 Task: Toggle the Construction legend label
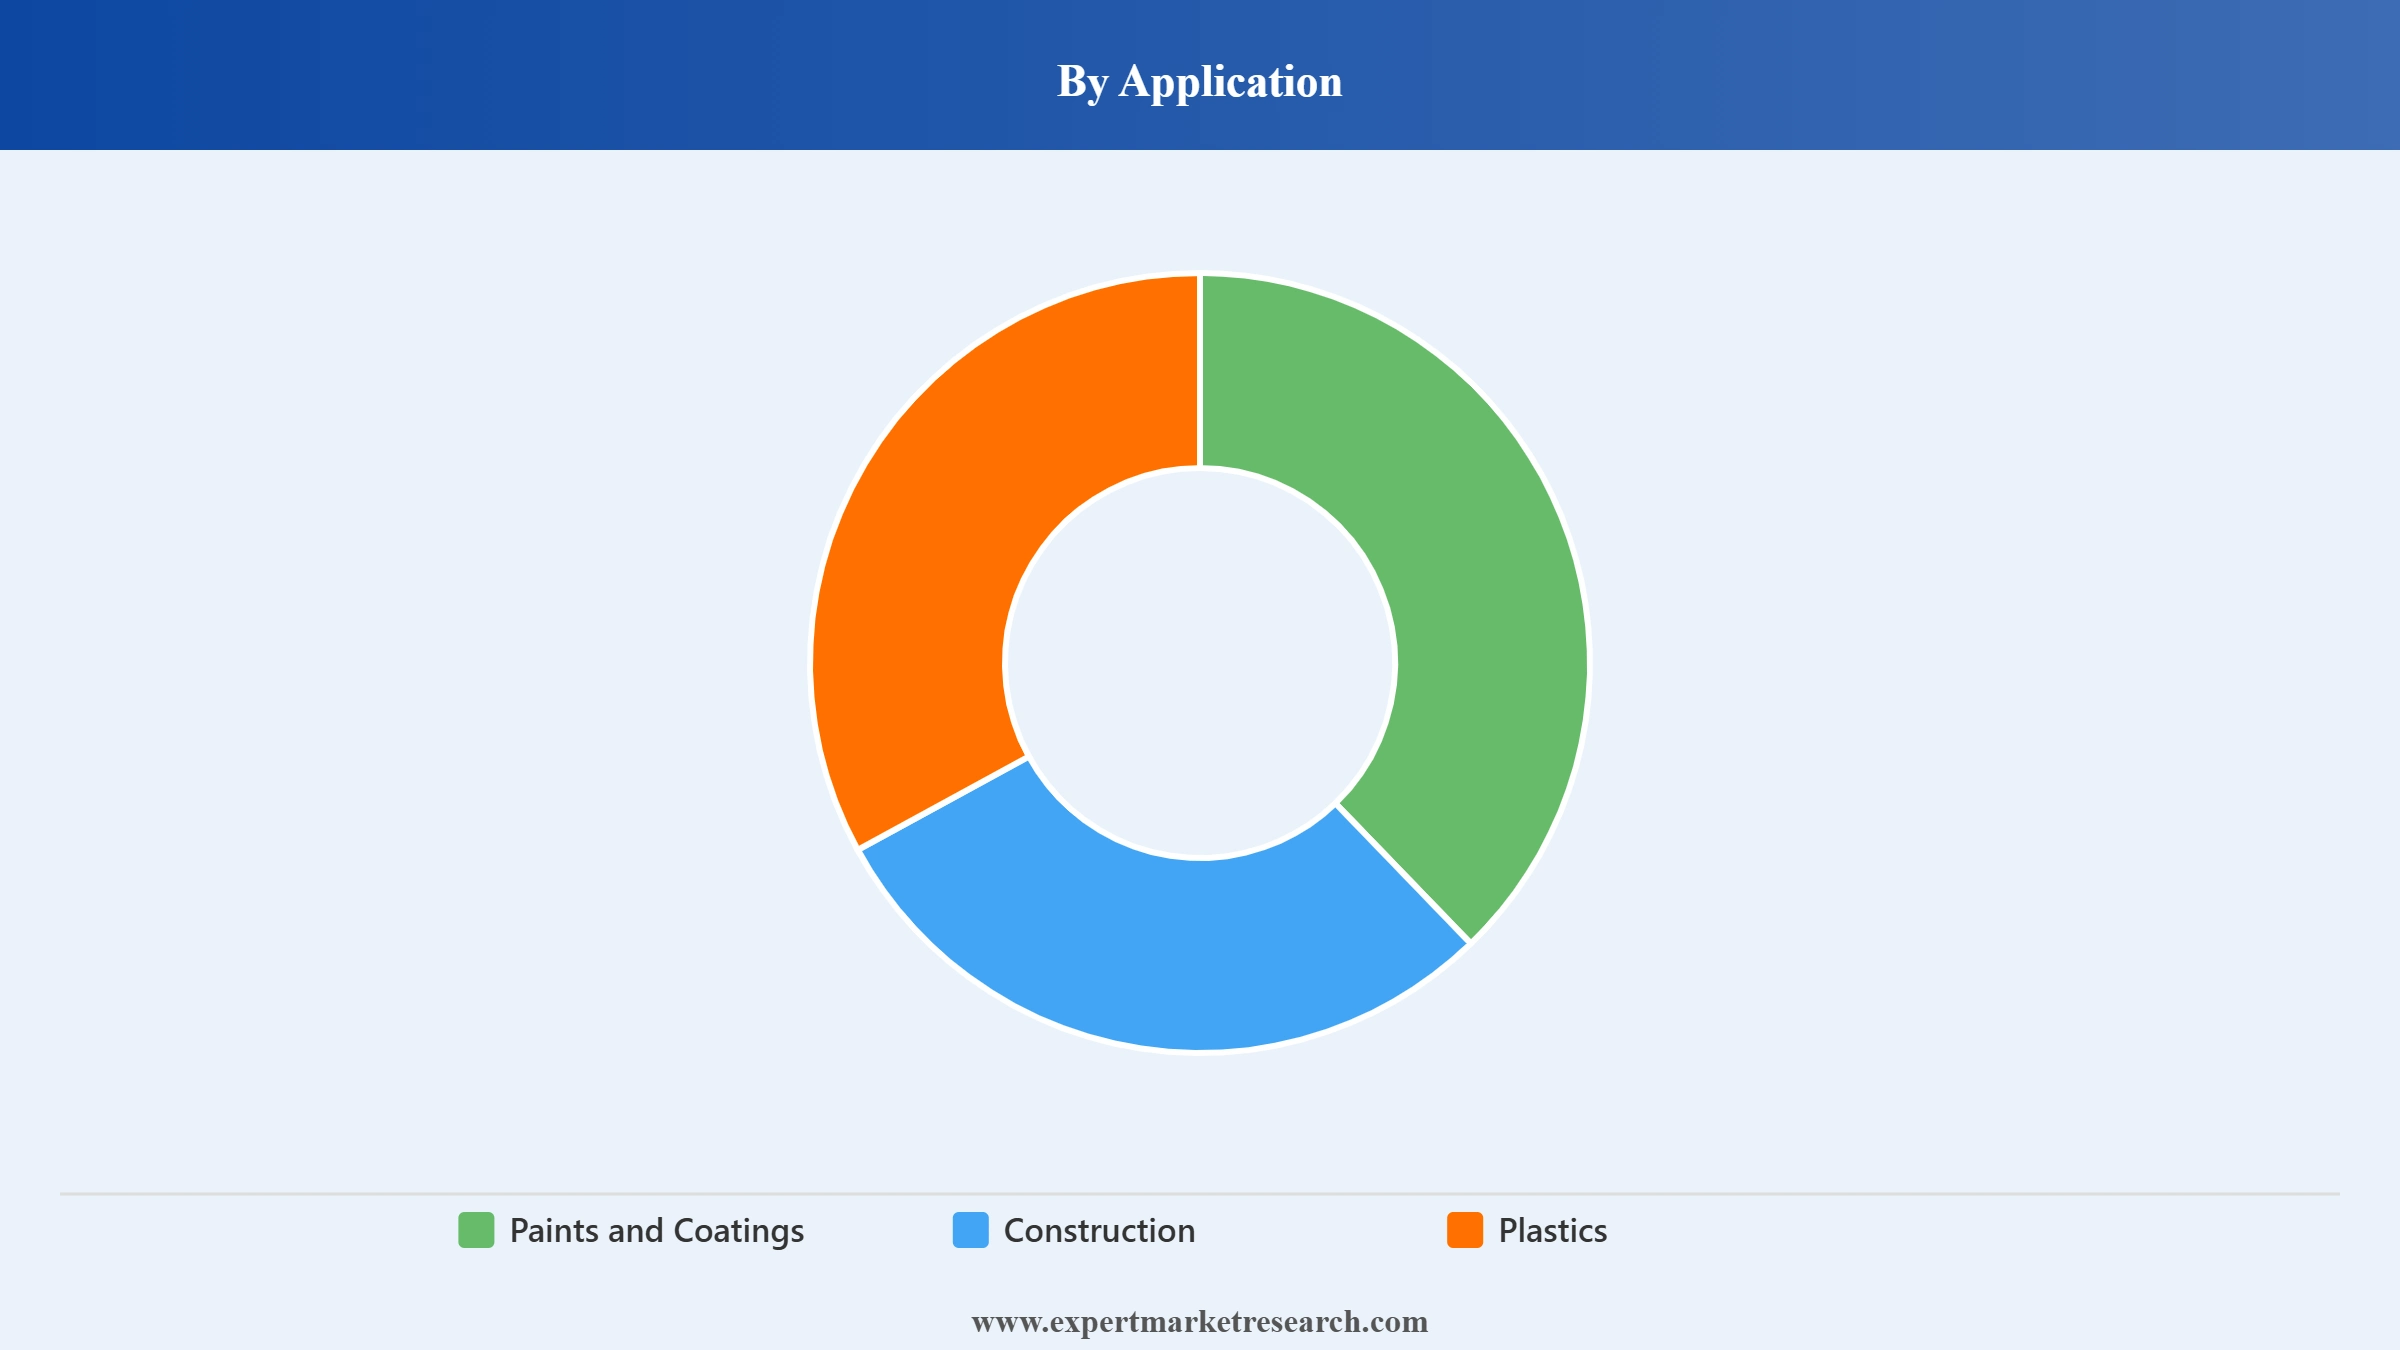(1099, 1231)
